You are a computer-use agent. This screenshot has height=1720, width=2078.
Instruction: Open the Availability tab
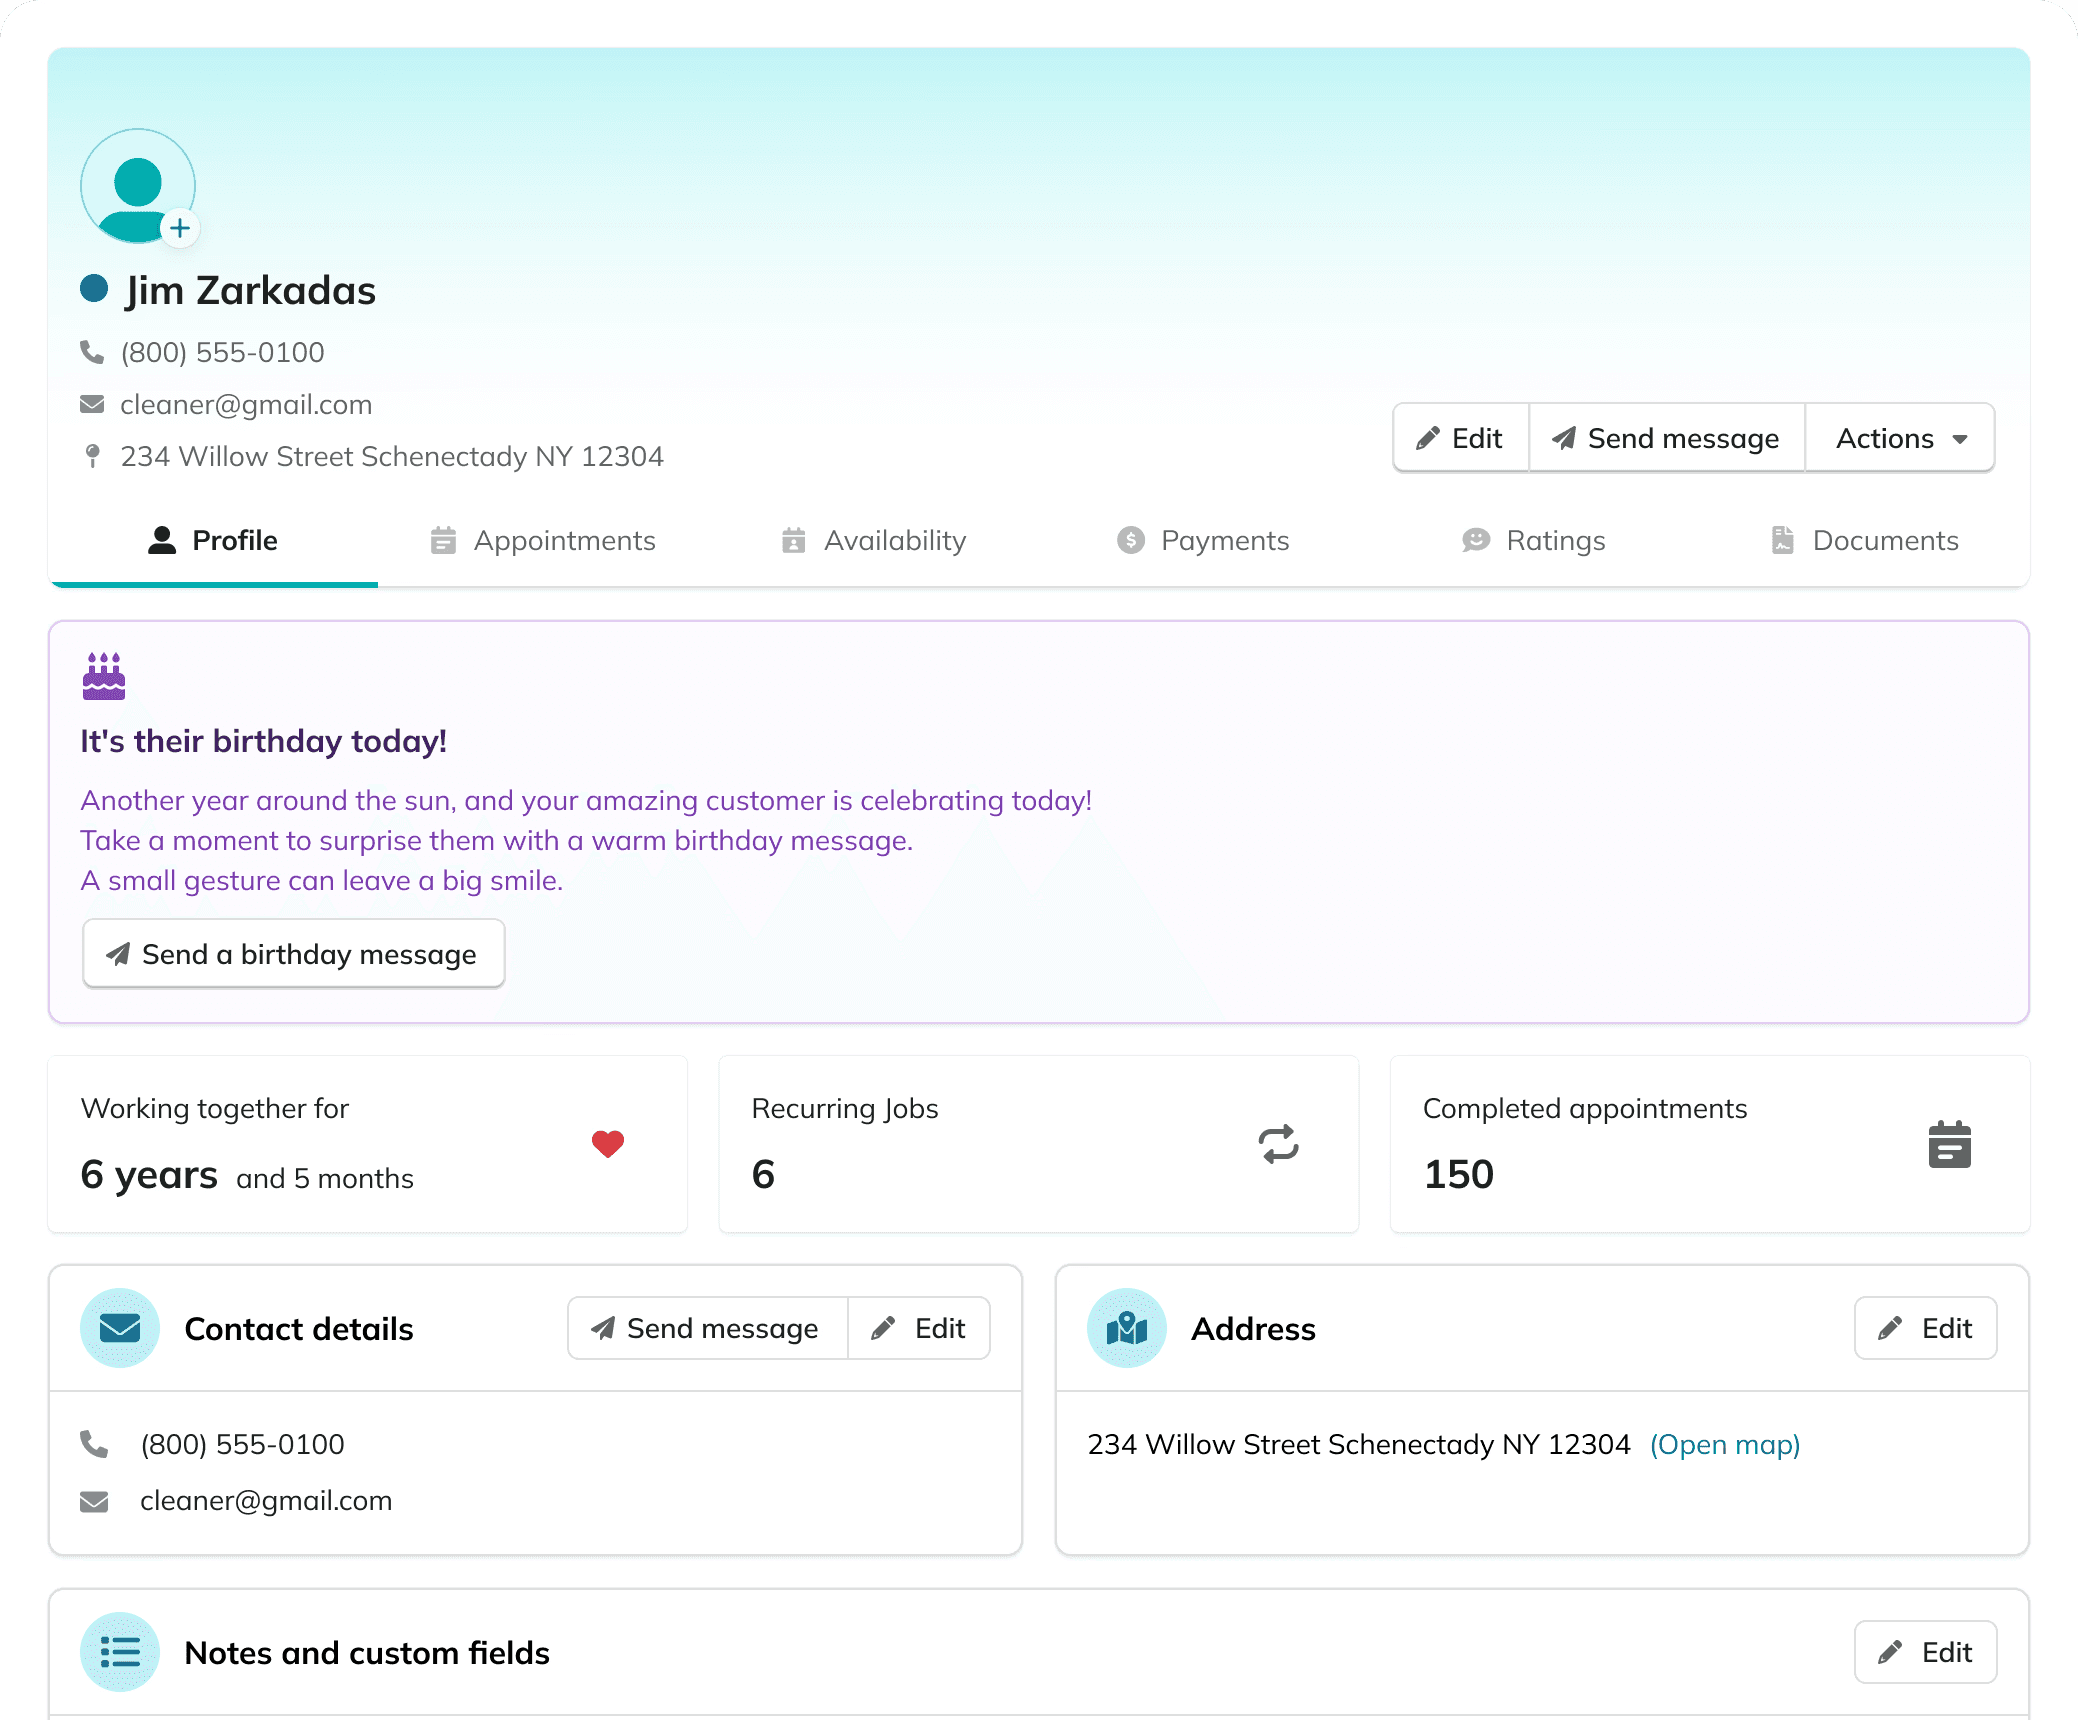point(873,540)
